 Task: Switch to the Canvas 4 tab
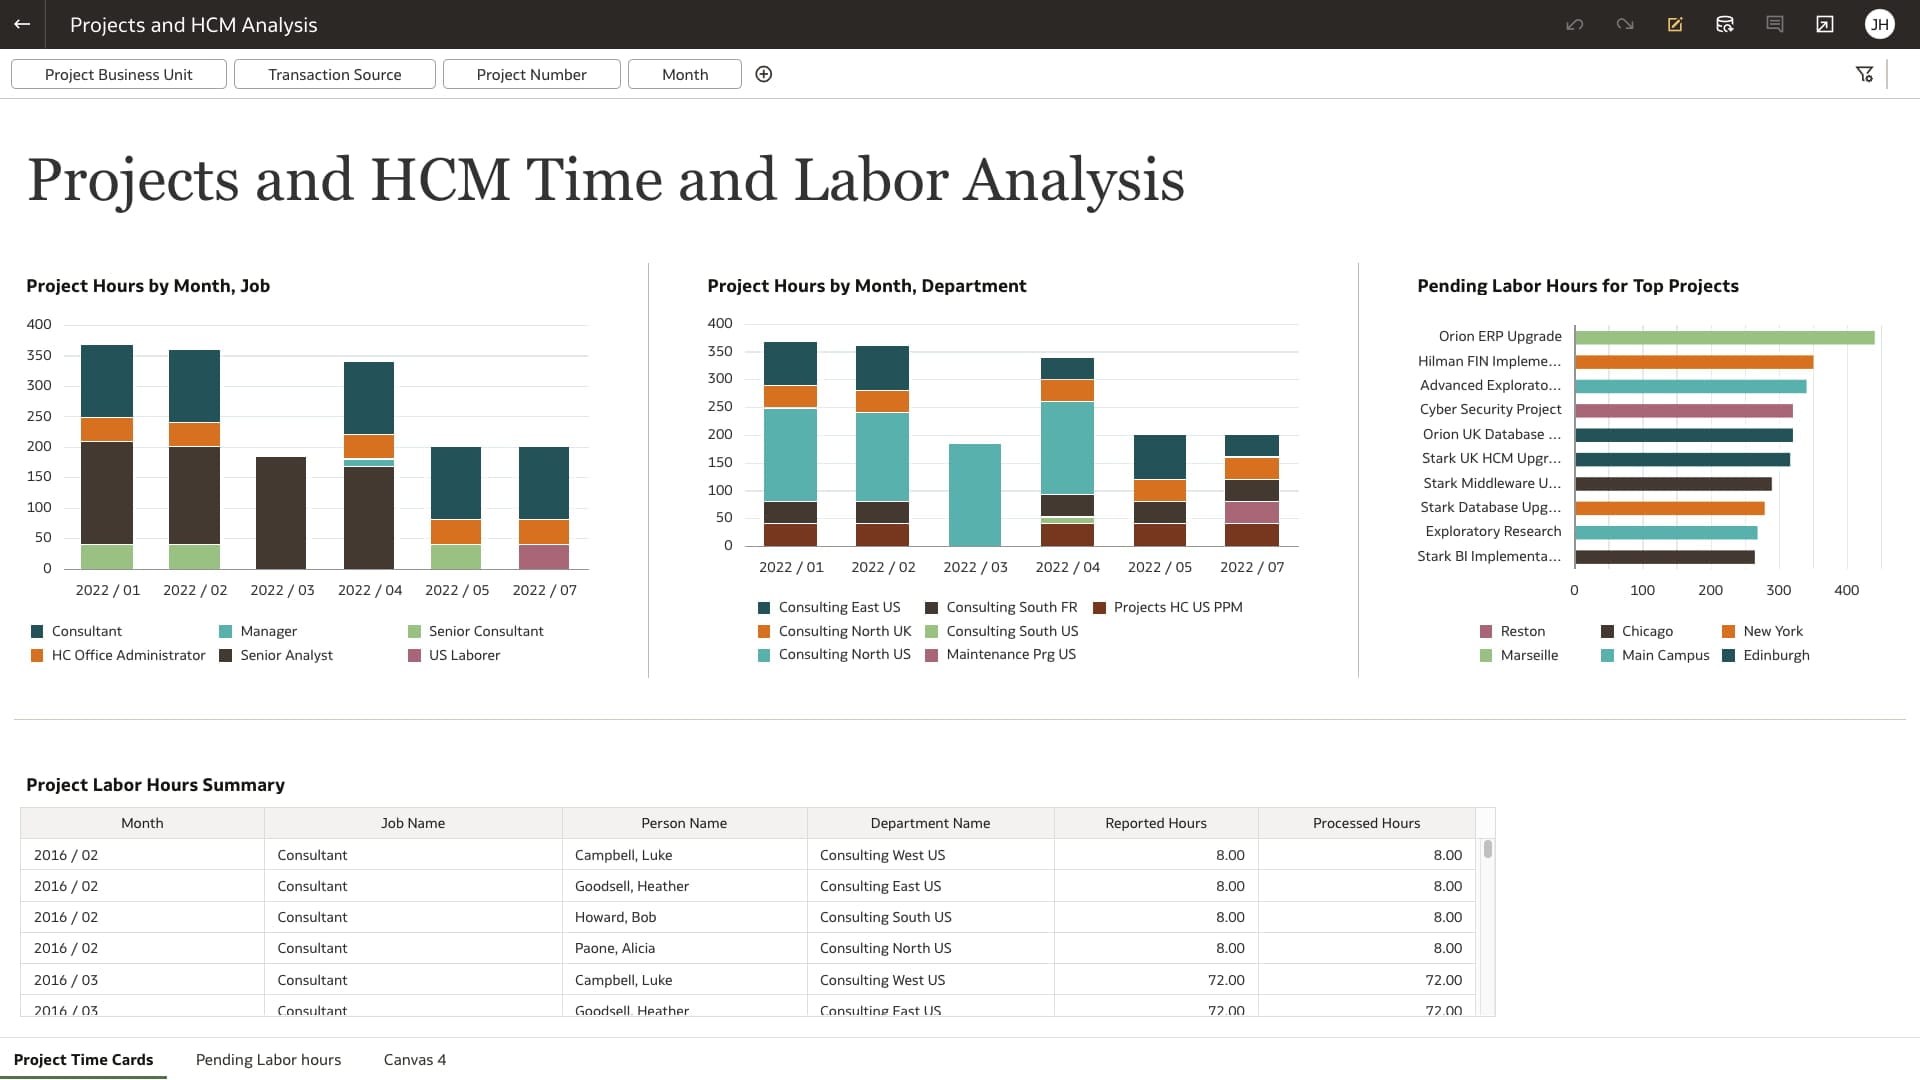coord(414,1059)
